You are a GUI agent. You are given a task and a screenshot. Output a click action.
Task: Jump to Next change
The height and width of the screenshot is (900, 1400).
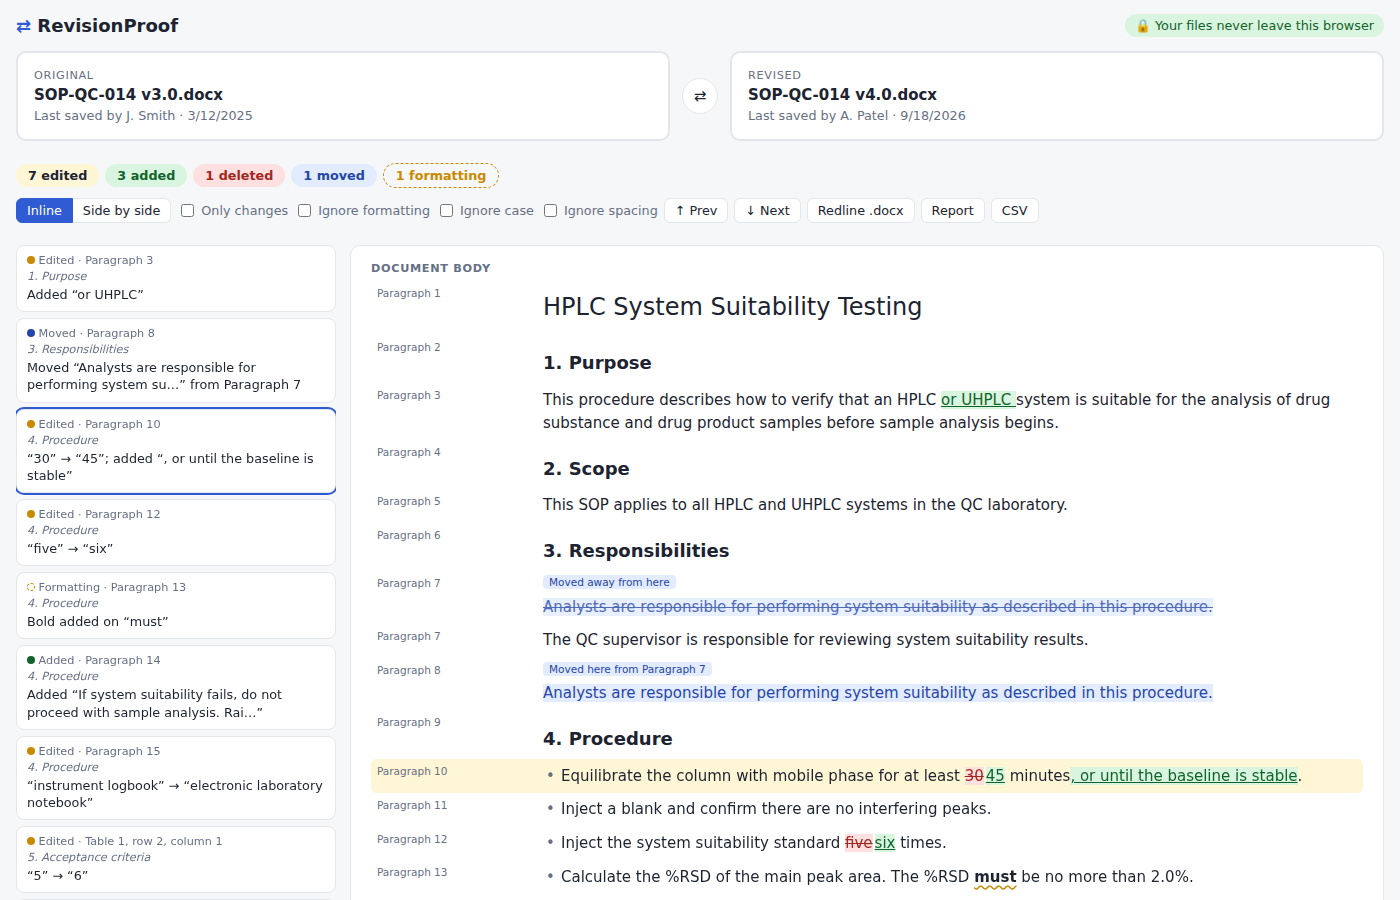[768, 211]
